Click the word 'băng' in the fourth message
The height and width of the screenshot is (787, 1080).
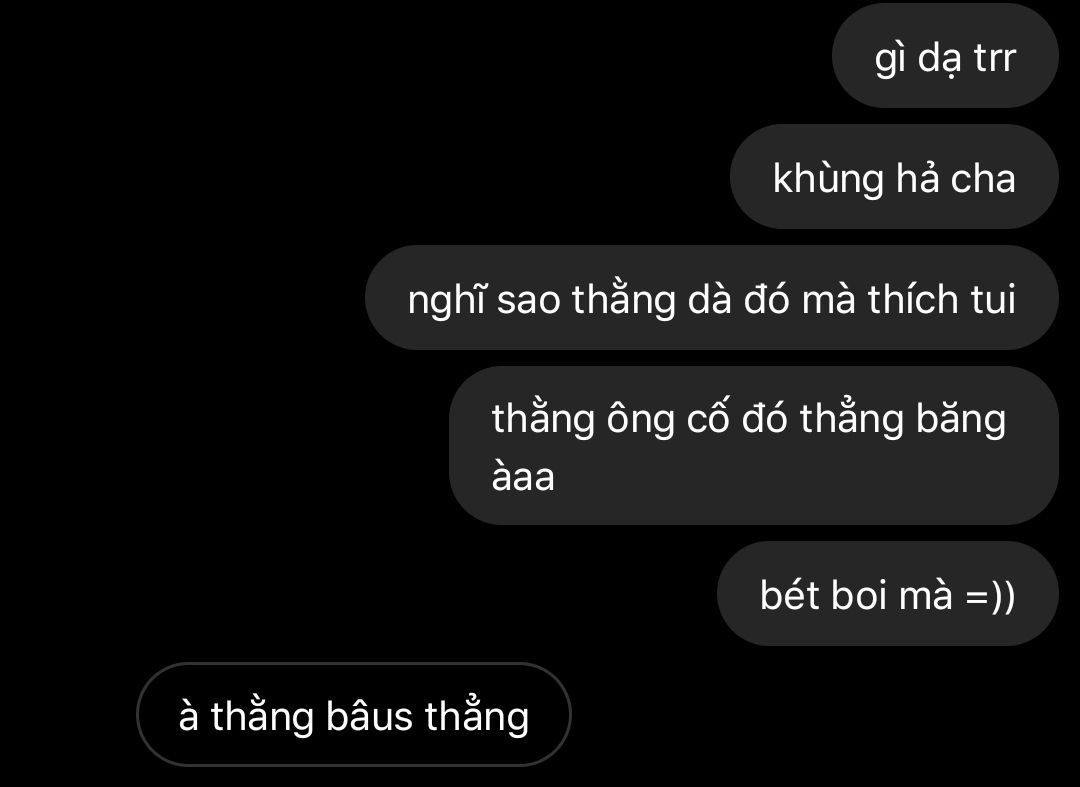[961, 419]
